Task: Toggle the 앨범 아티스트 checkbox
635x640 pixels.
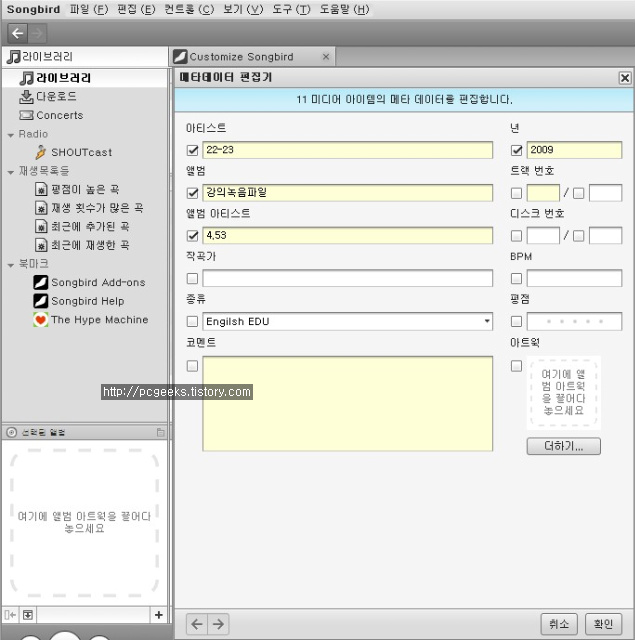Action: click(192, 236)
